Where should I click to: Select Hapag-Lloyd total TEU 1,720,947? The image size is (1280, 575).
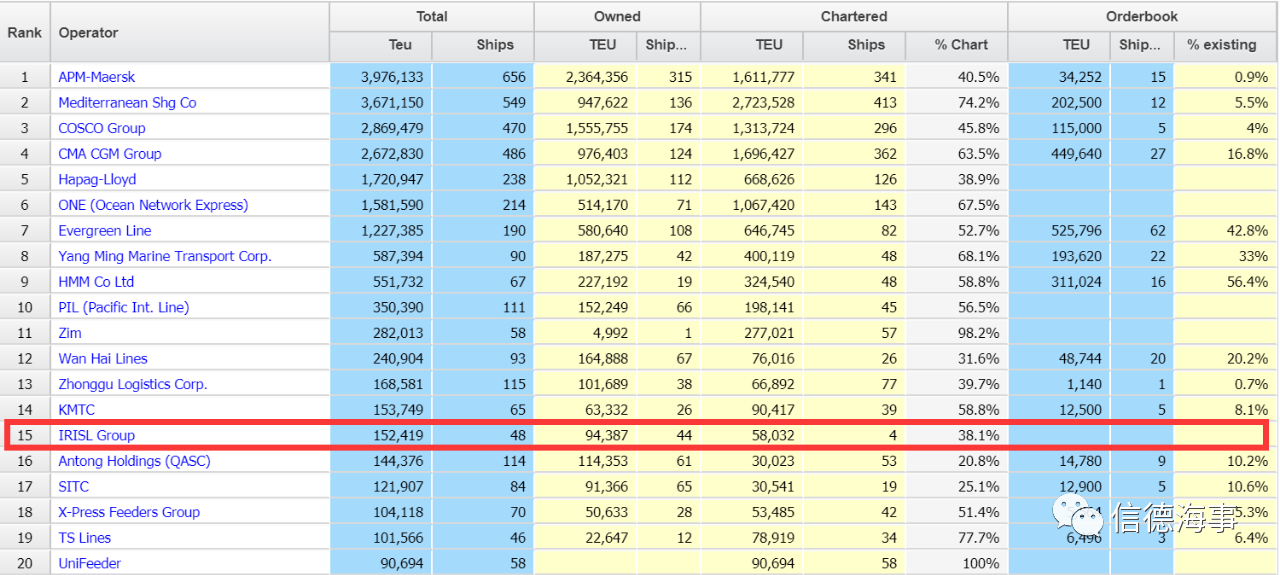click(392, 179)
